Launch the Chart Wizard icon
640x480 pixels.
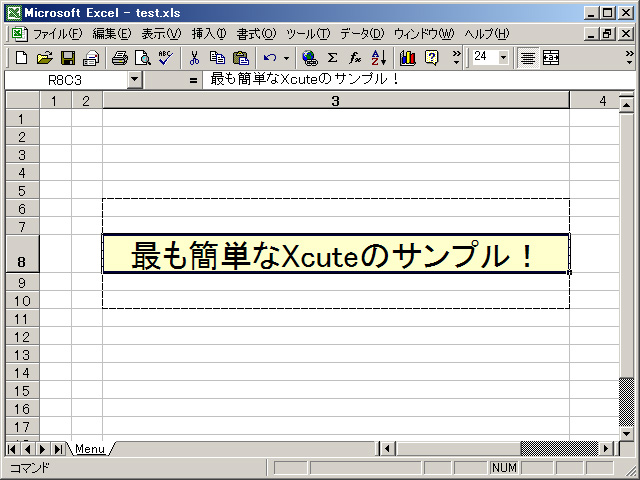pos(407,58)
